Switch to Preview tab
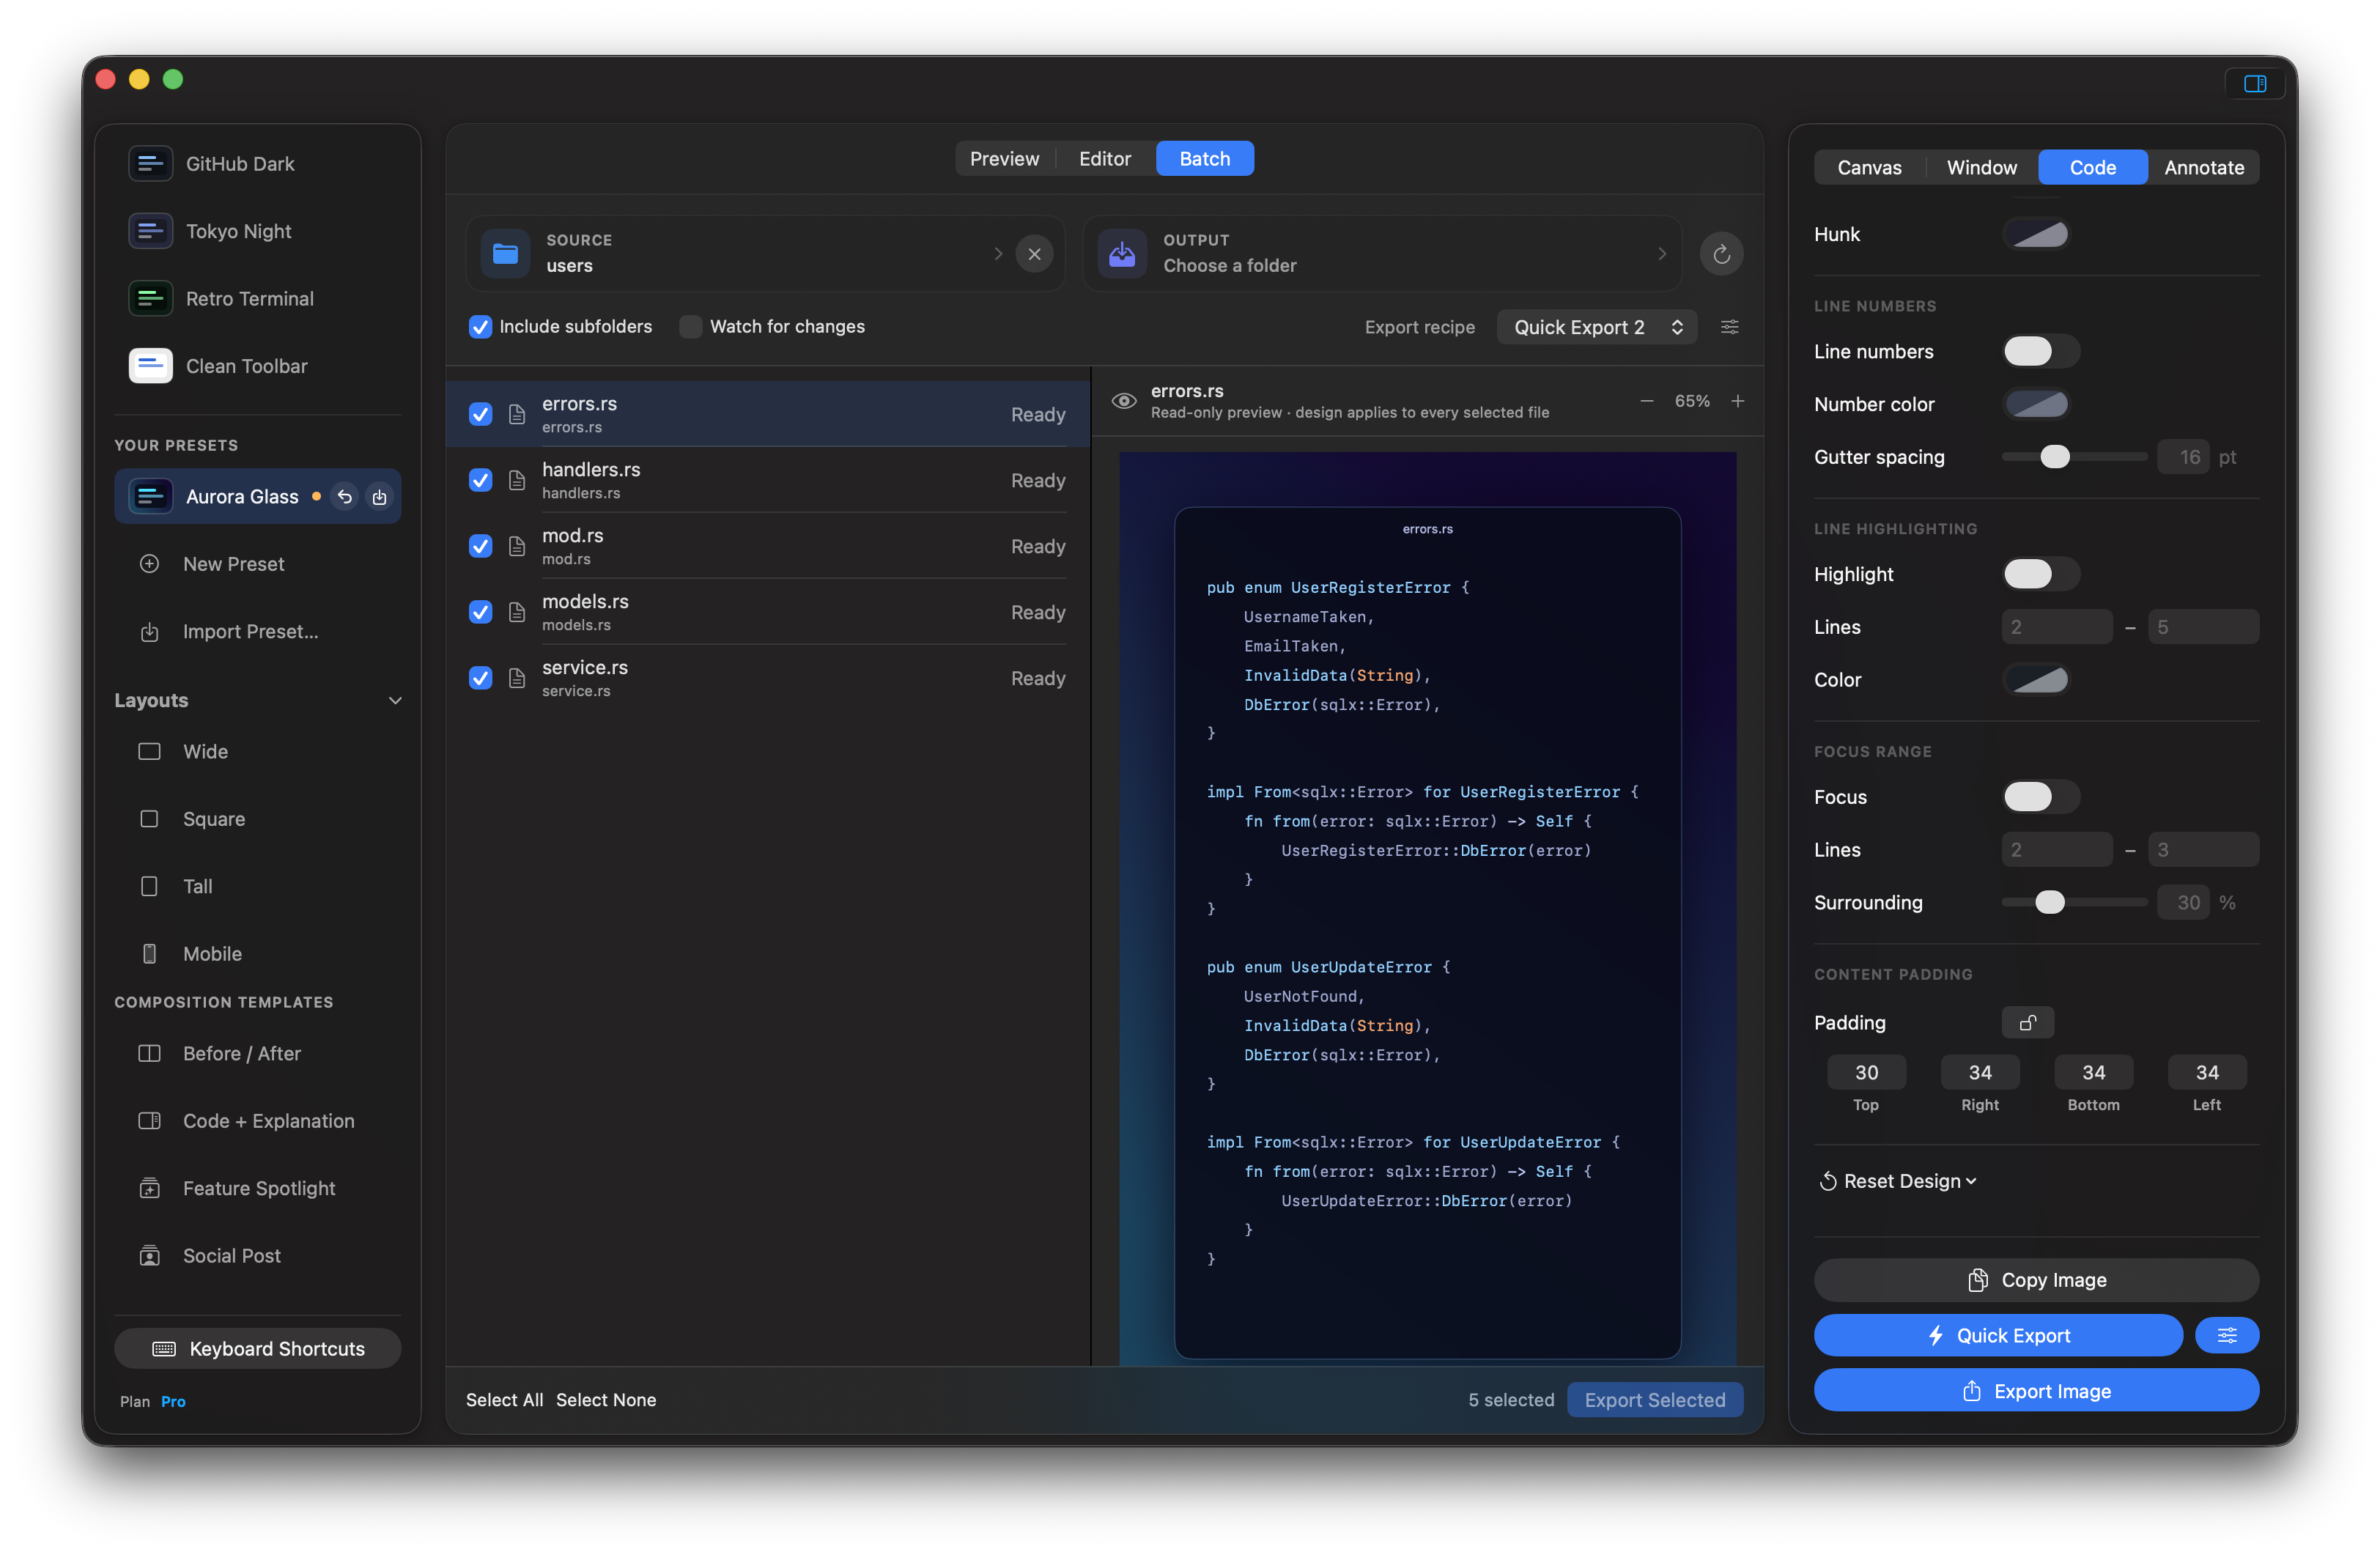 pyautogui.click(x=1004, y=159)
